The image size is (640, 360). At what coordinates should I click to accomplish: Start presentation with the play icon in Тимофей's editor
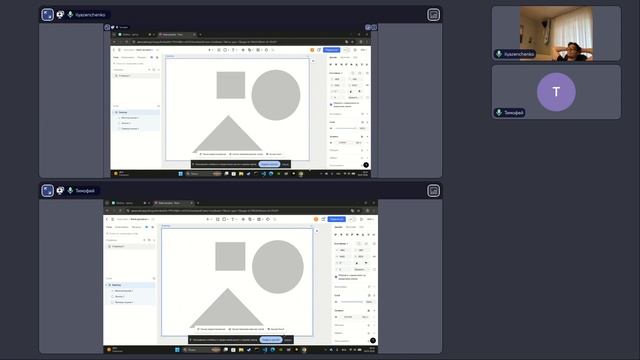[x=361, y=219]
